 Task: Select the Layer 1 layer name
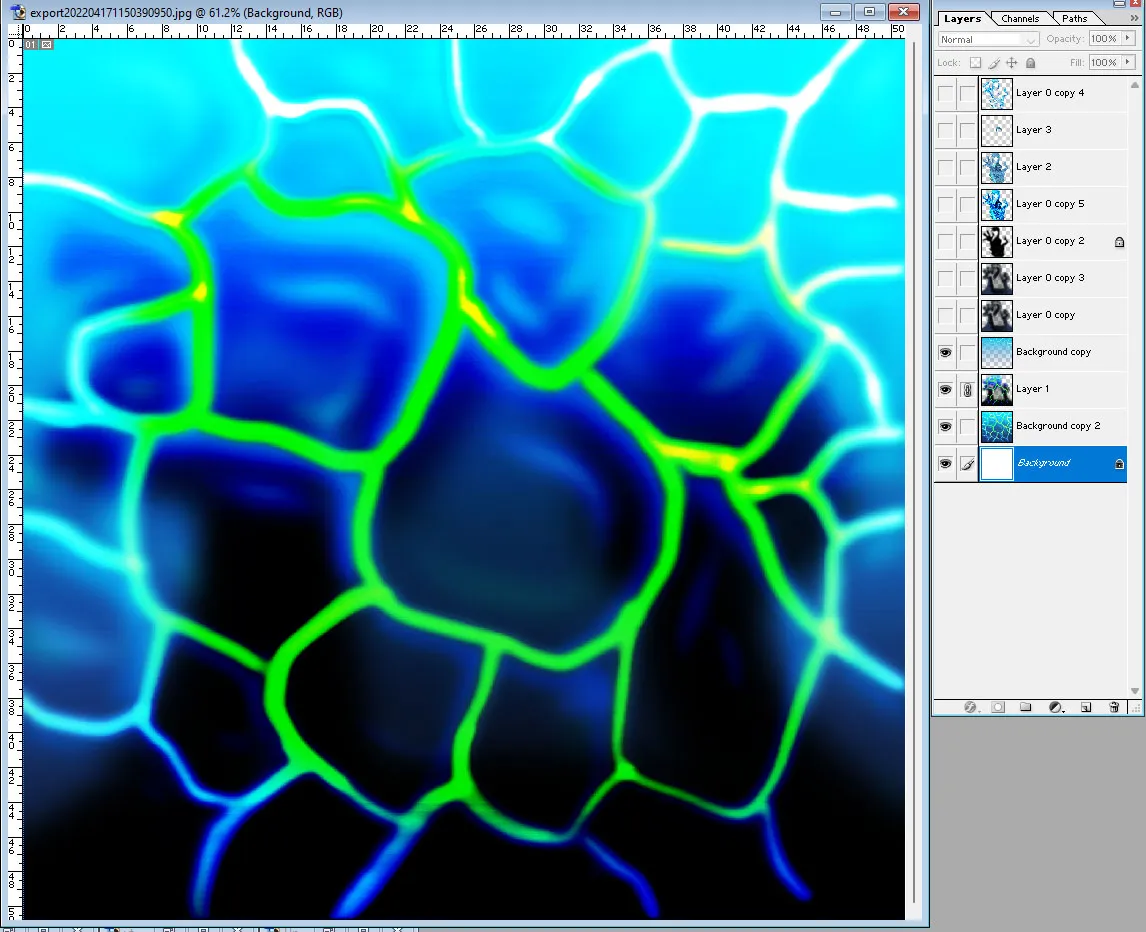click(1032, 389)
